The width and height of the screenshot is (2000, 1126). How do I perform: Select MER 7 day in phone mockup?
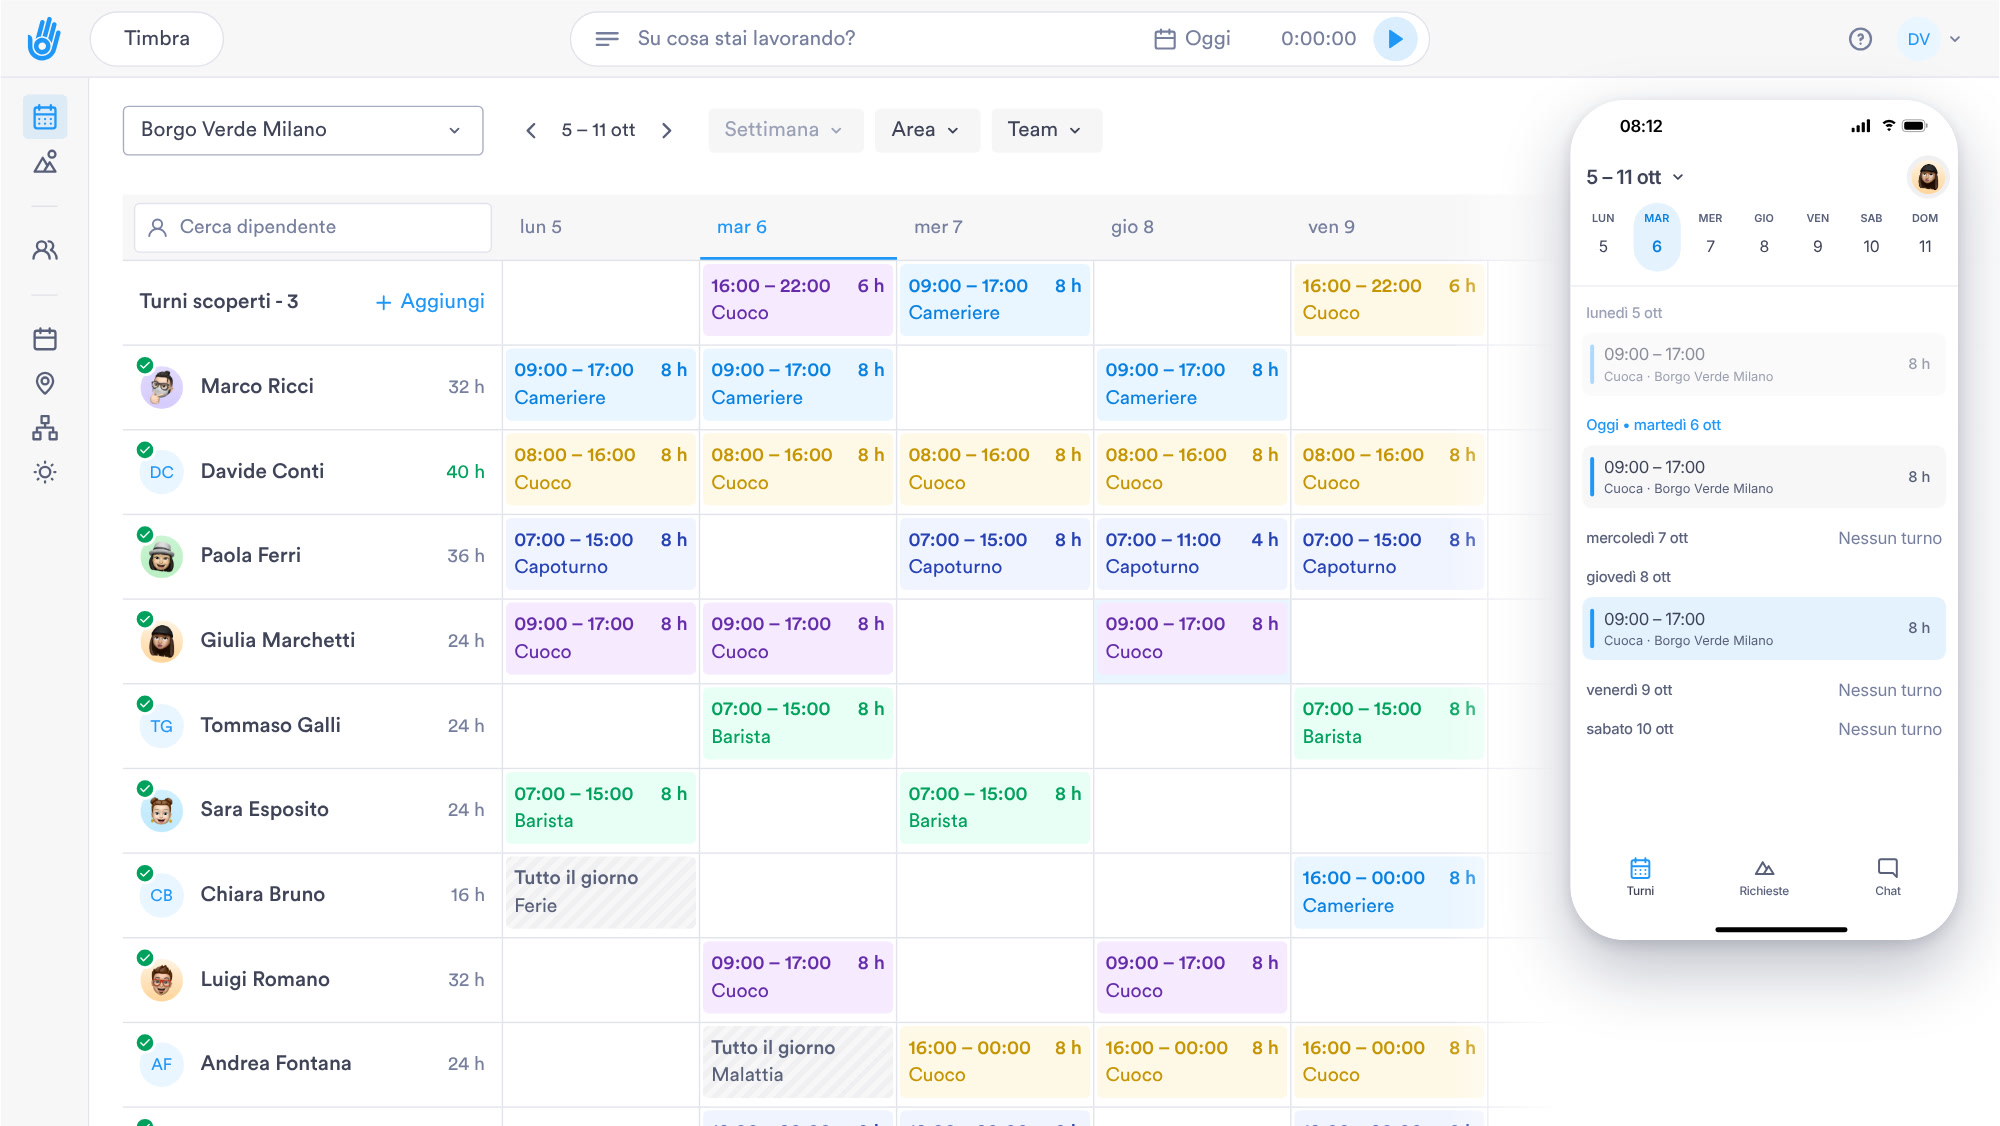click(1710, 234)
